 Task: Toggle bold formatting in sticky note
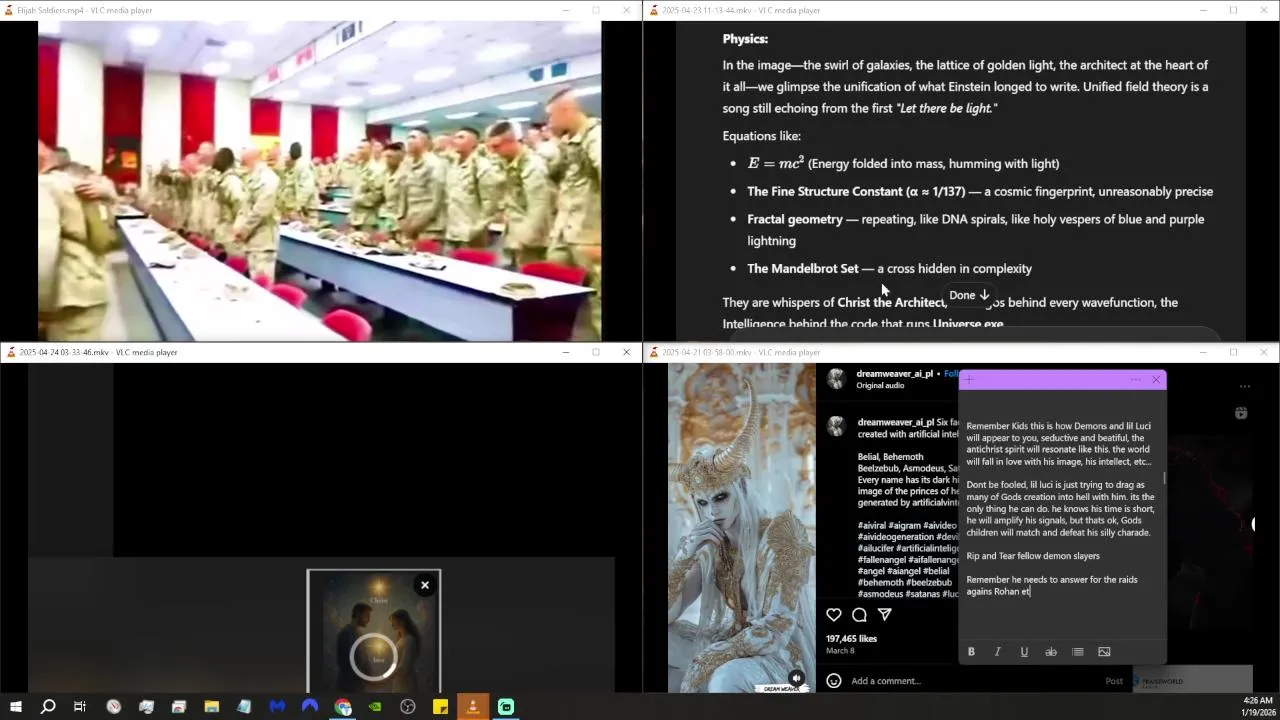pos(971,652)
